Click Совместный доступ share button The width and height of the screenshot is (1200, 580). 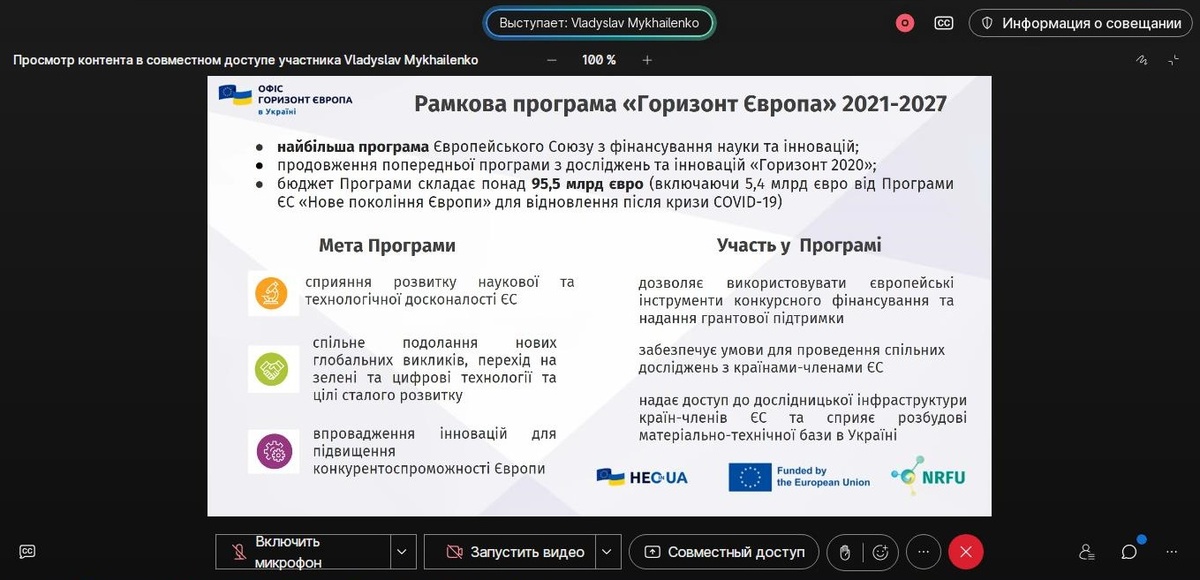[x=724, y=552]
